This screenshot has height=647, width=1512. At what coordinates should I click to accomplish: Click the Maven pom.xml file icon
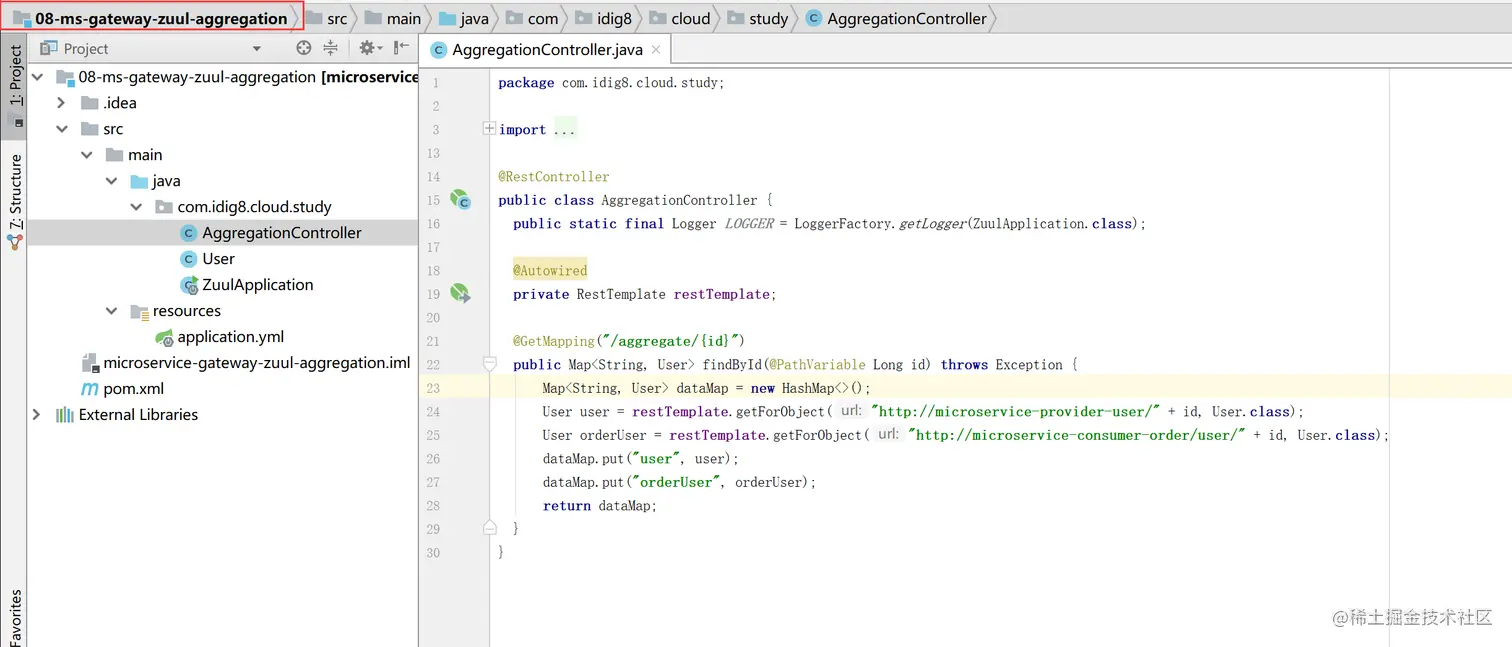[x=89, y=389]
